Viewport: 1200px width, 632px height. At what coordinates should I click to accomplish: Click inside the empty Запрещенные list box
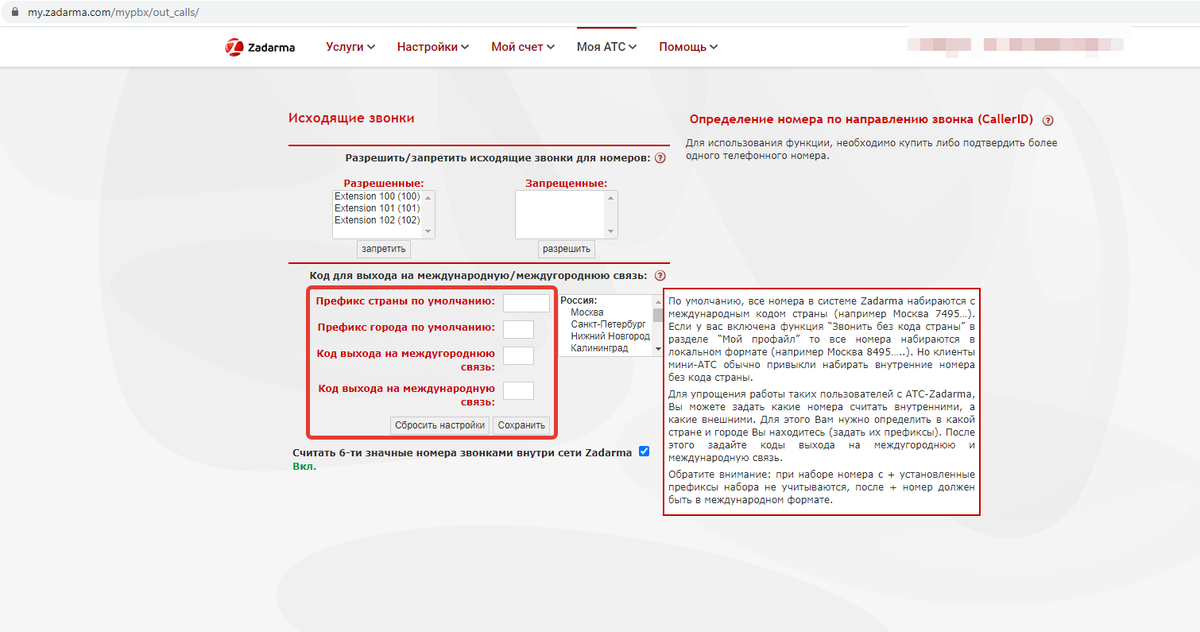[x=561, y=215]
